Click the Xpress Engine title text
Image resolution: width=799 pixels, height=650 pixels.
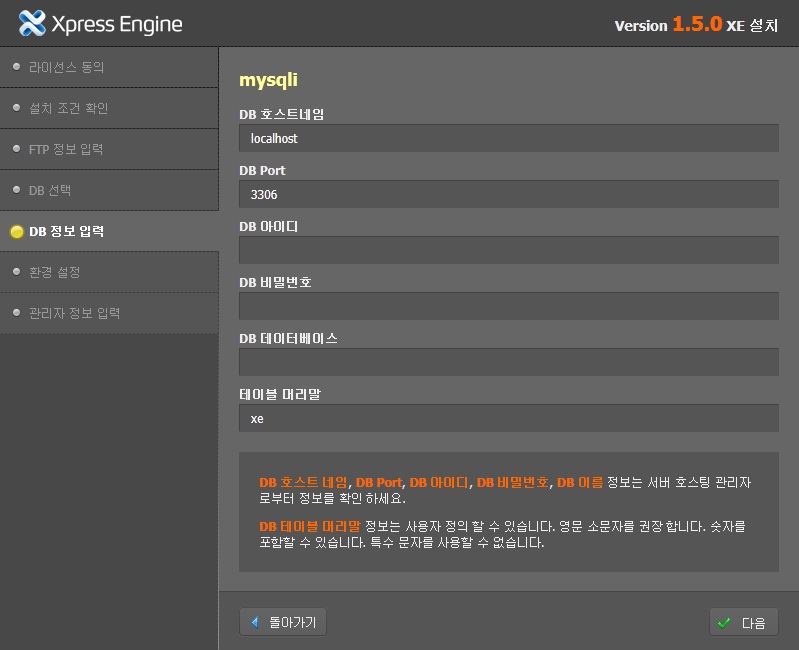[x=117, y=24]
